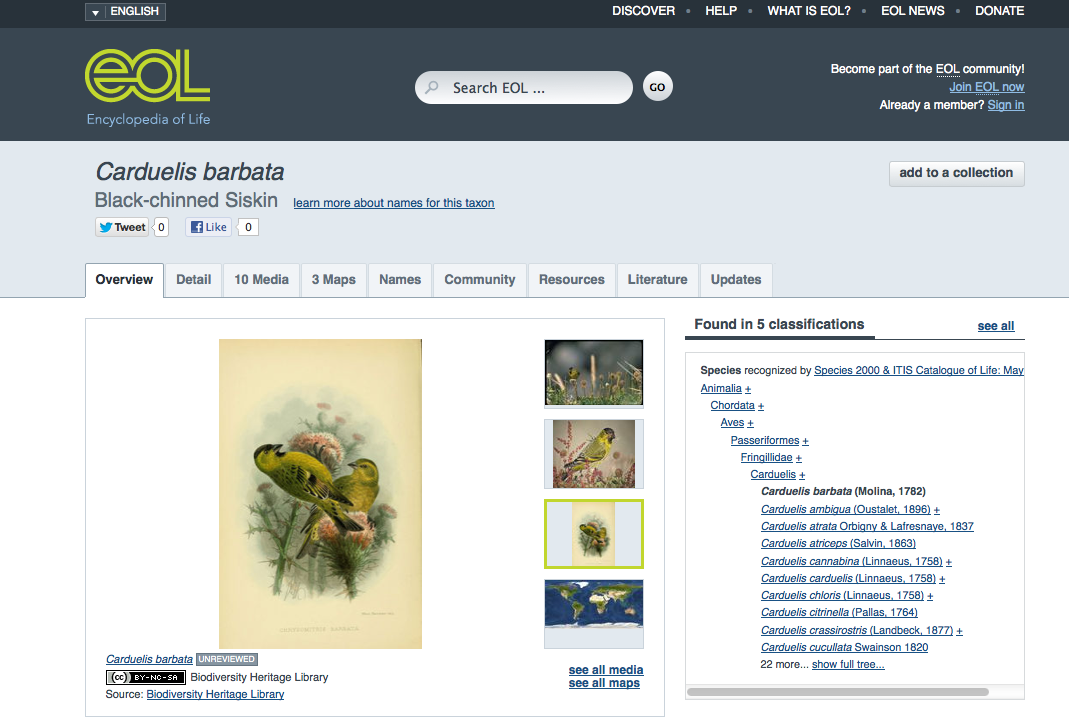This screenshot has height=728, width=1069.
Task: Click the Join EOL now link
Action: (986, 87)
